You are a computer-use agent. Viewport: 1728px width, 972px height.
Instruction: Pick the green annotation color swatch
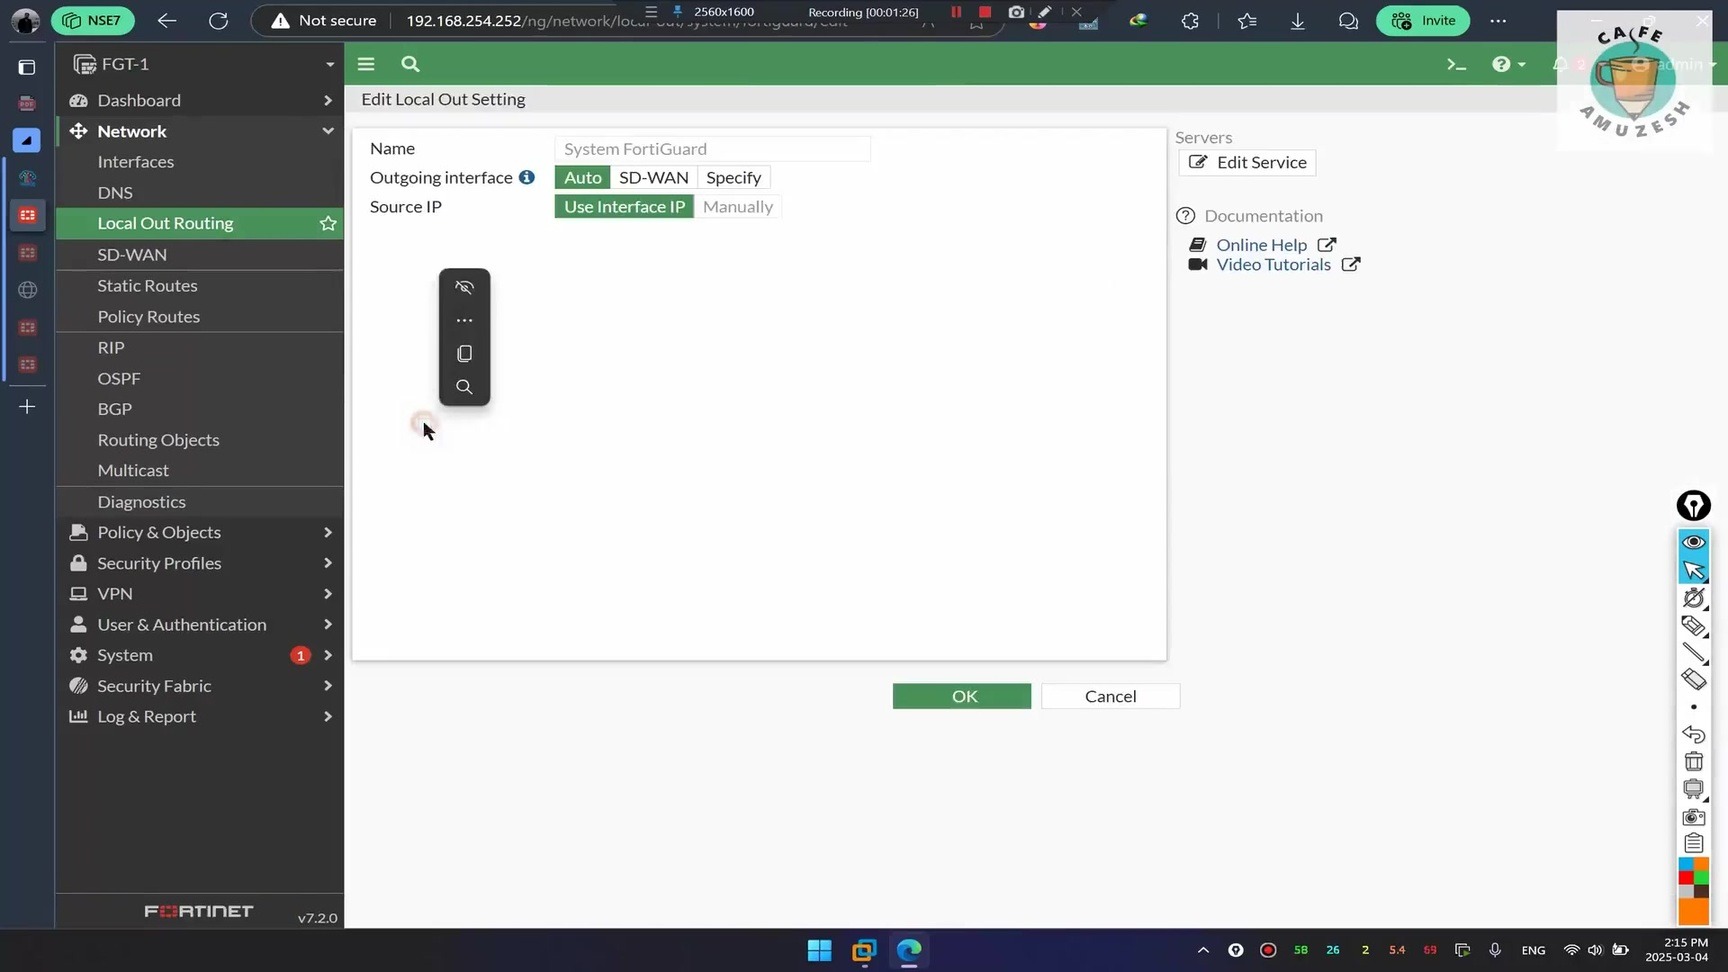[1701, 878]
